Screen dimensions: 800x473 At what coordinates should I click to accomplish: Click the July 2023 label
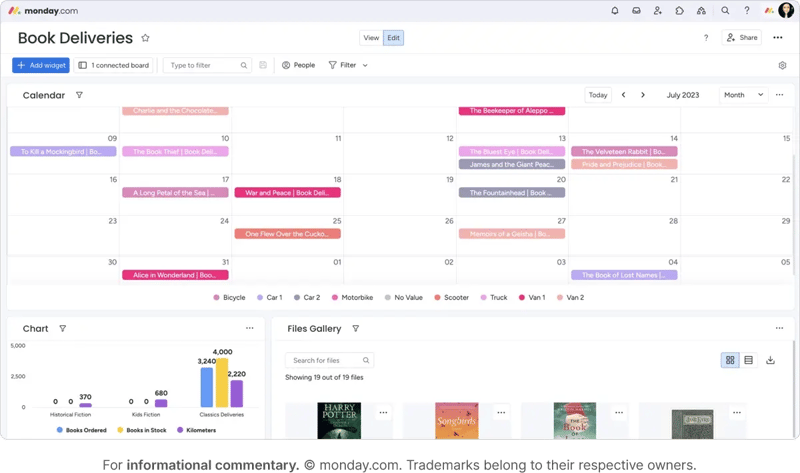(x=683, y=95)
